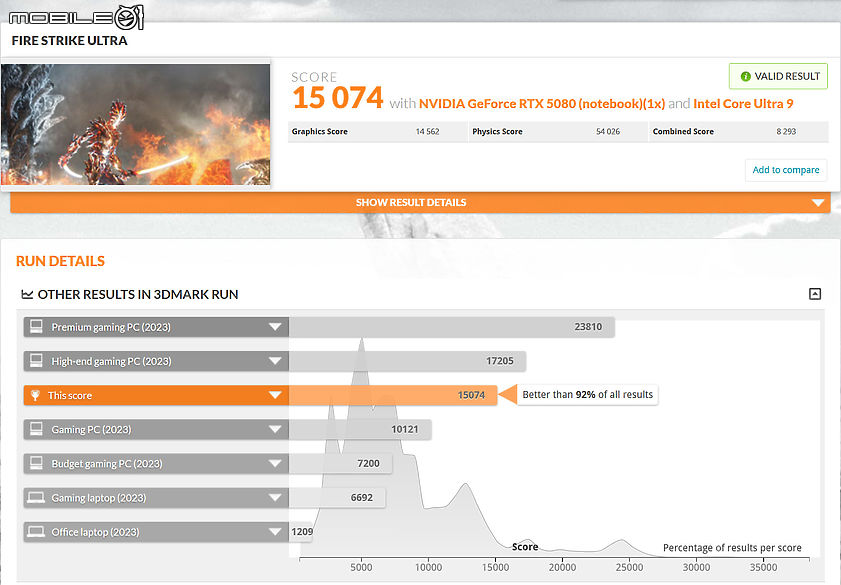
Task: Click the desktop icon for Premium gaming PC
Action: (36, 327)
